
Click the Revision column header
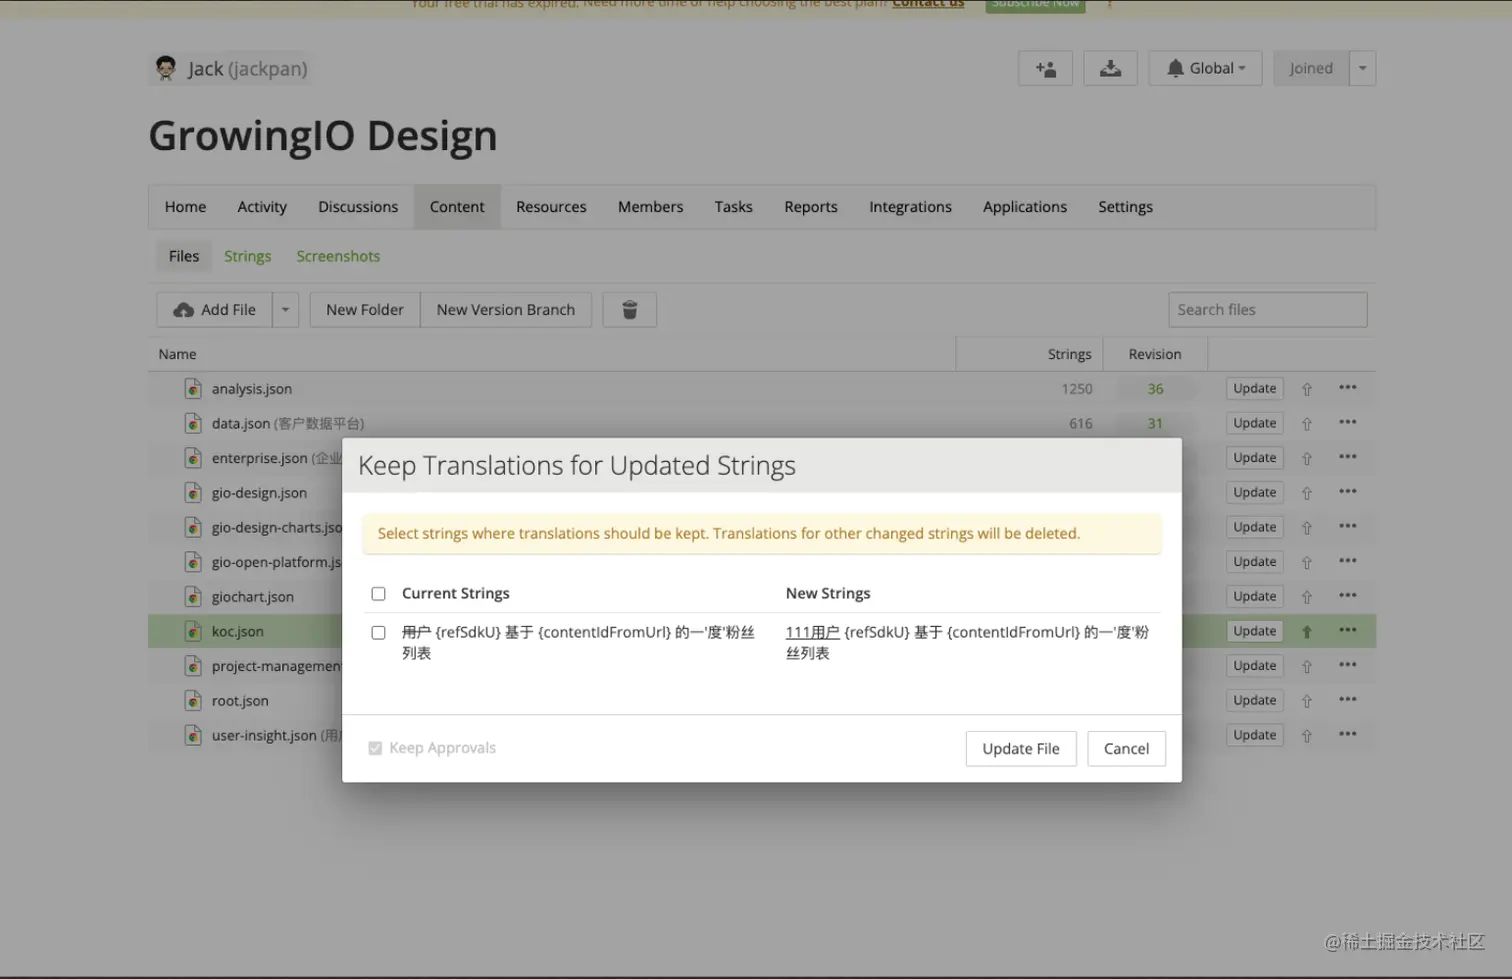1155,354
